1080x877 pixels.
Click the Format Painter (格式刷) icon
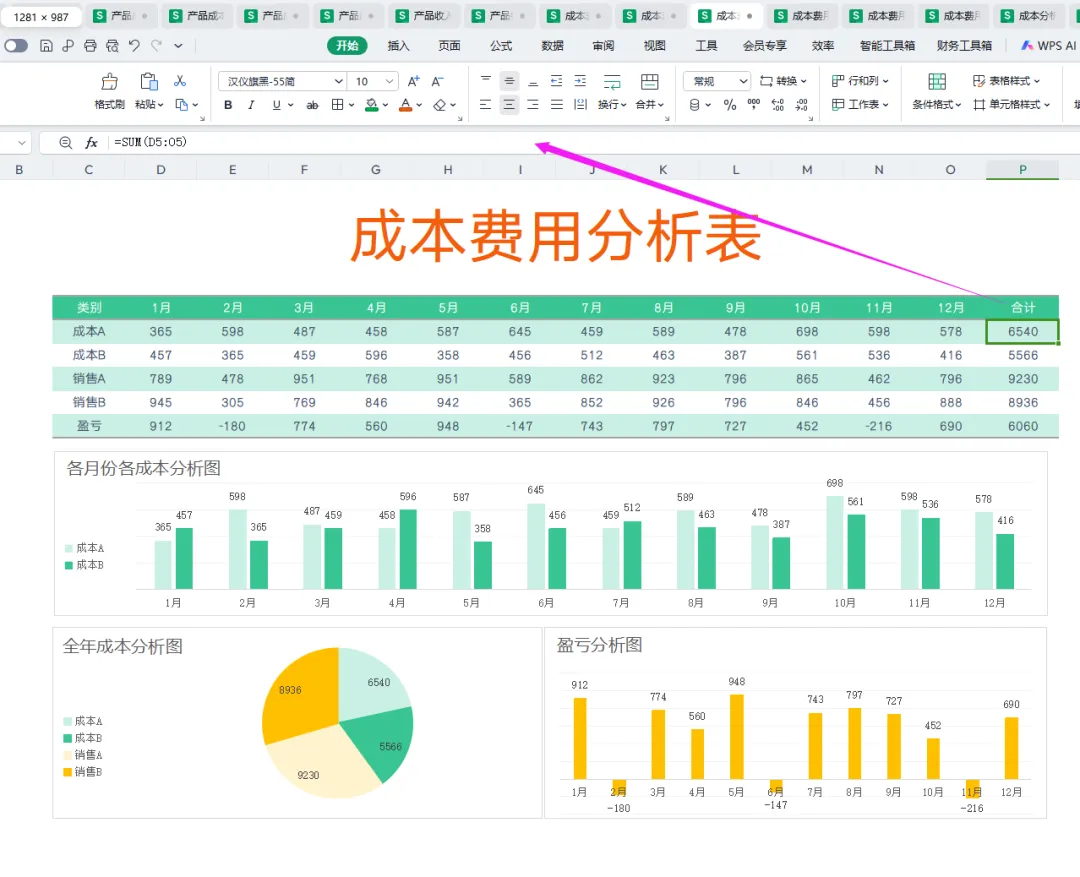(110, 82)
